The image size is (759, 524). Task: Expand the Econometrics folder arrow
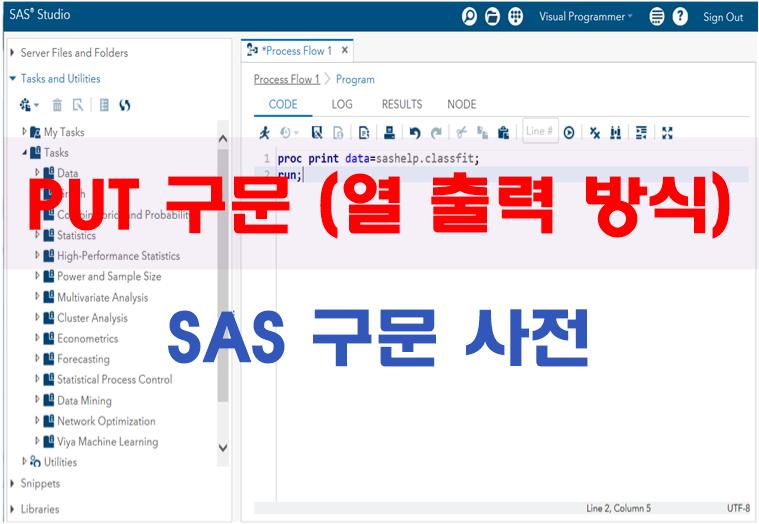pos(37,338)
